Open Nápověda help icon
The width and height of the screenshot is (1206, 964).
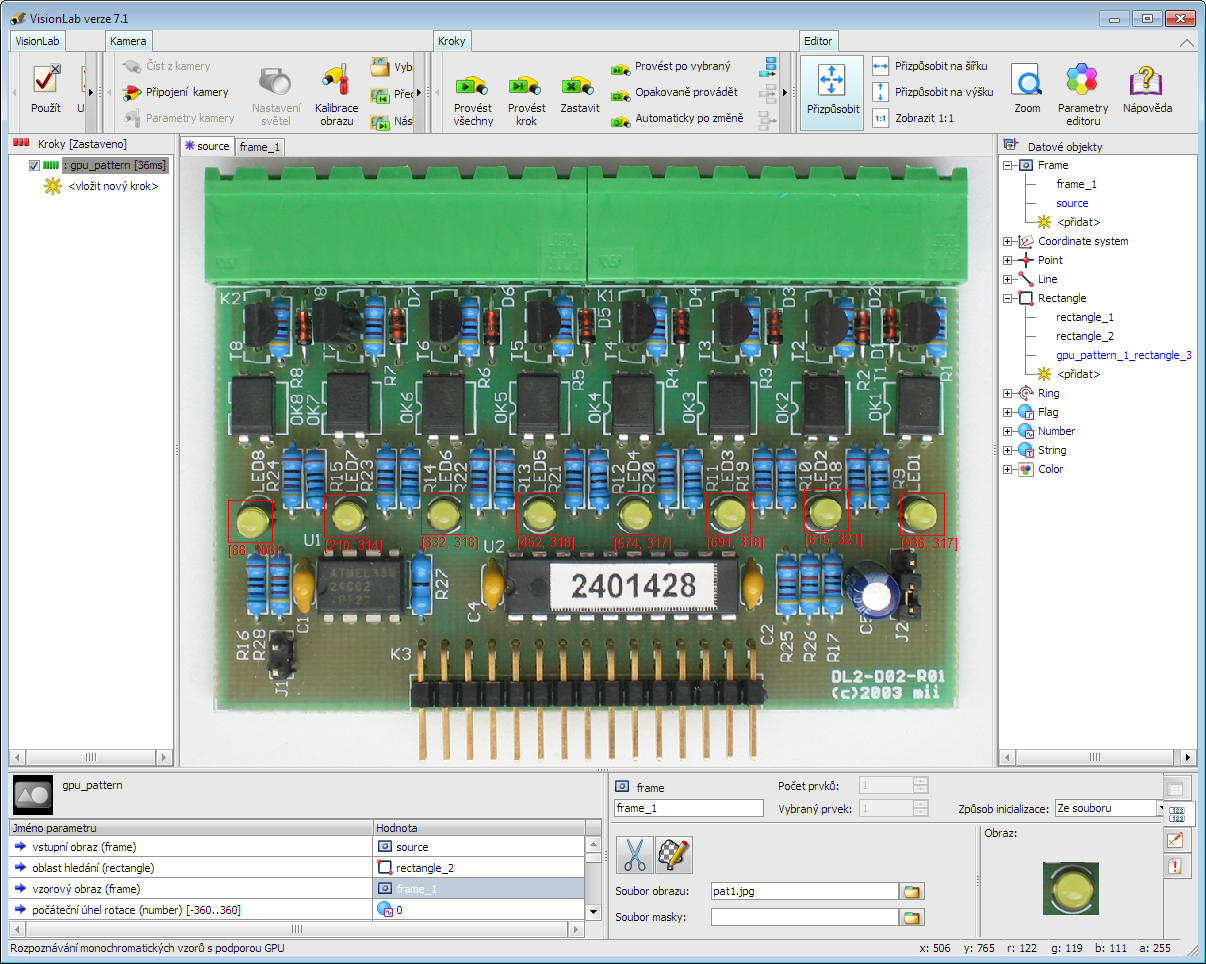1146,81
